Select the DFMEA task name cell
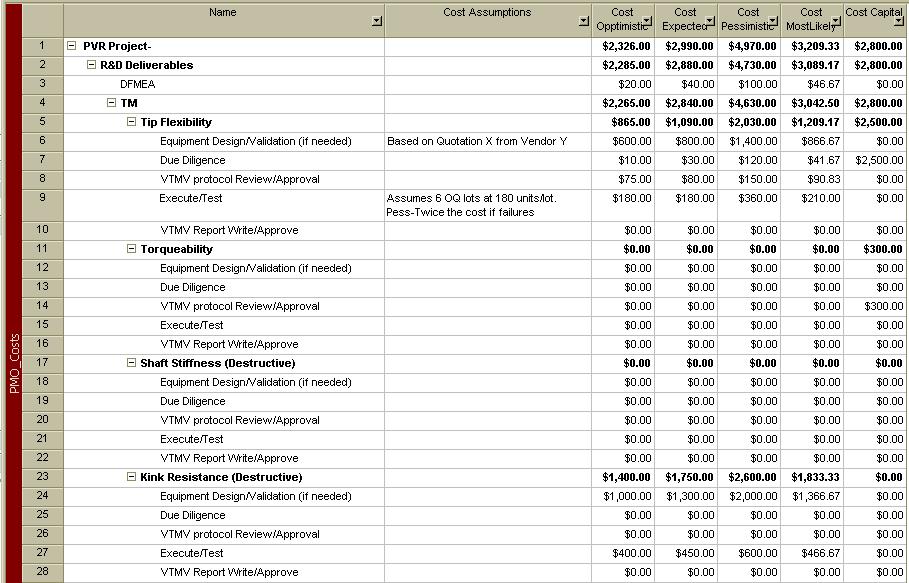 tap(137, 84)
